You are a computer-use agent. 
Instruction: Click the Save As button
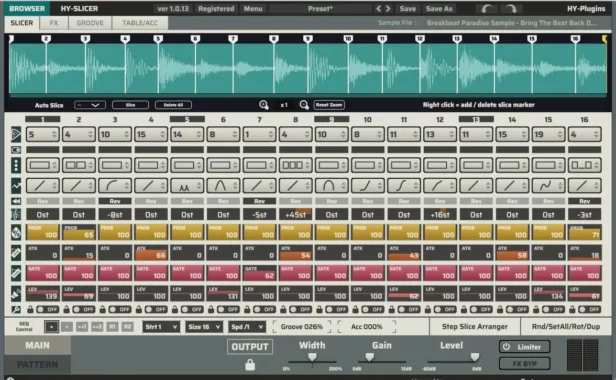(439, 8)
